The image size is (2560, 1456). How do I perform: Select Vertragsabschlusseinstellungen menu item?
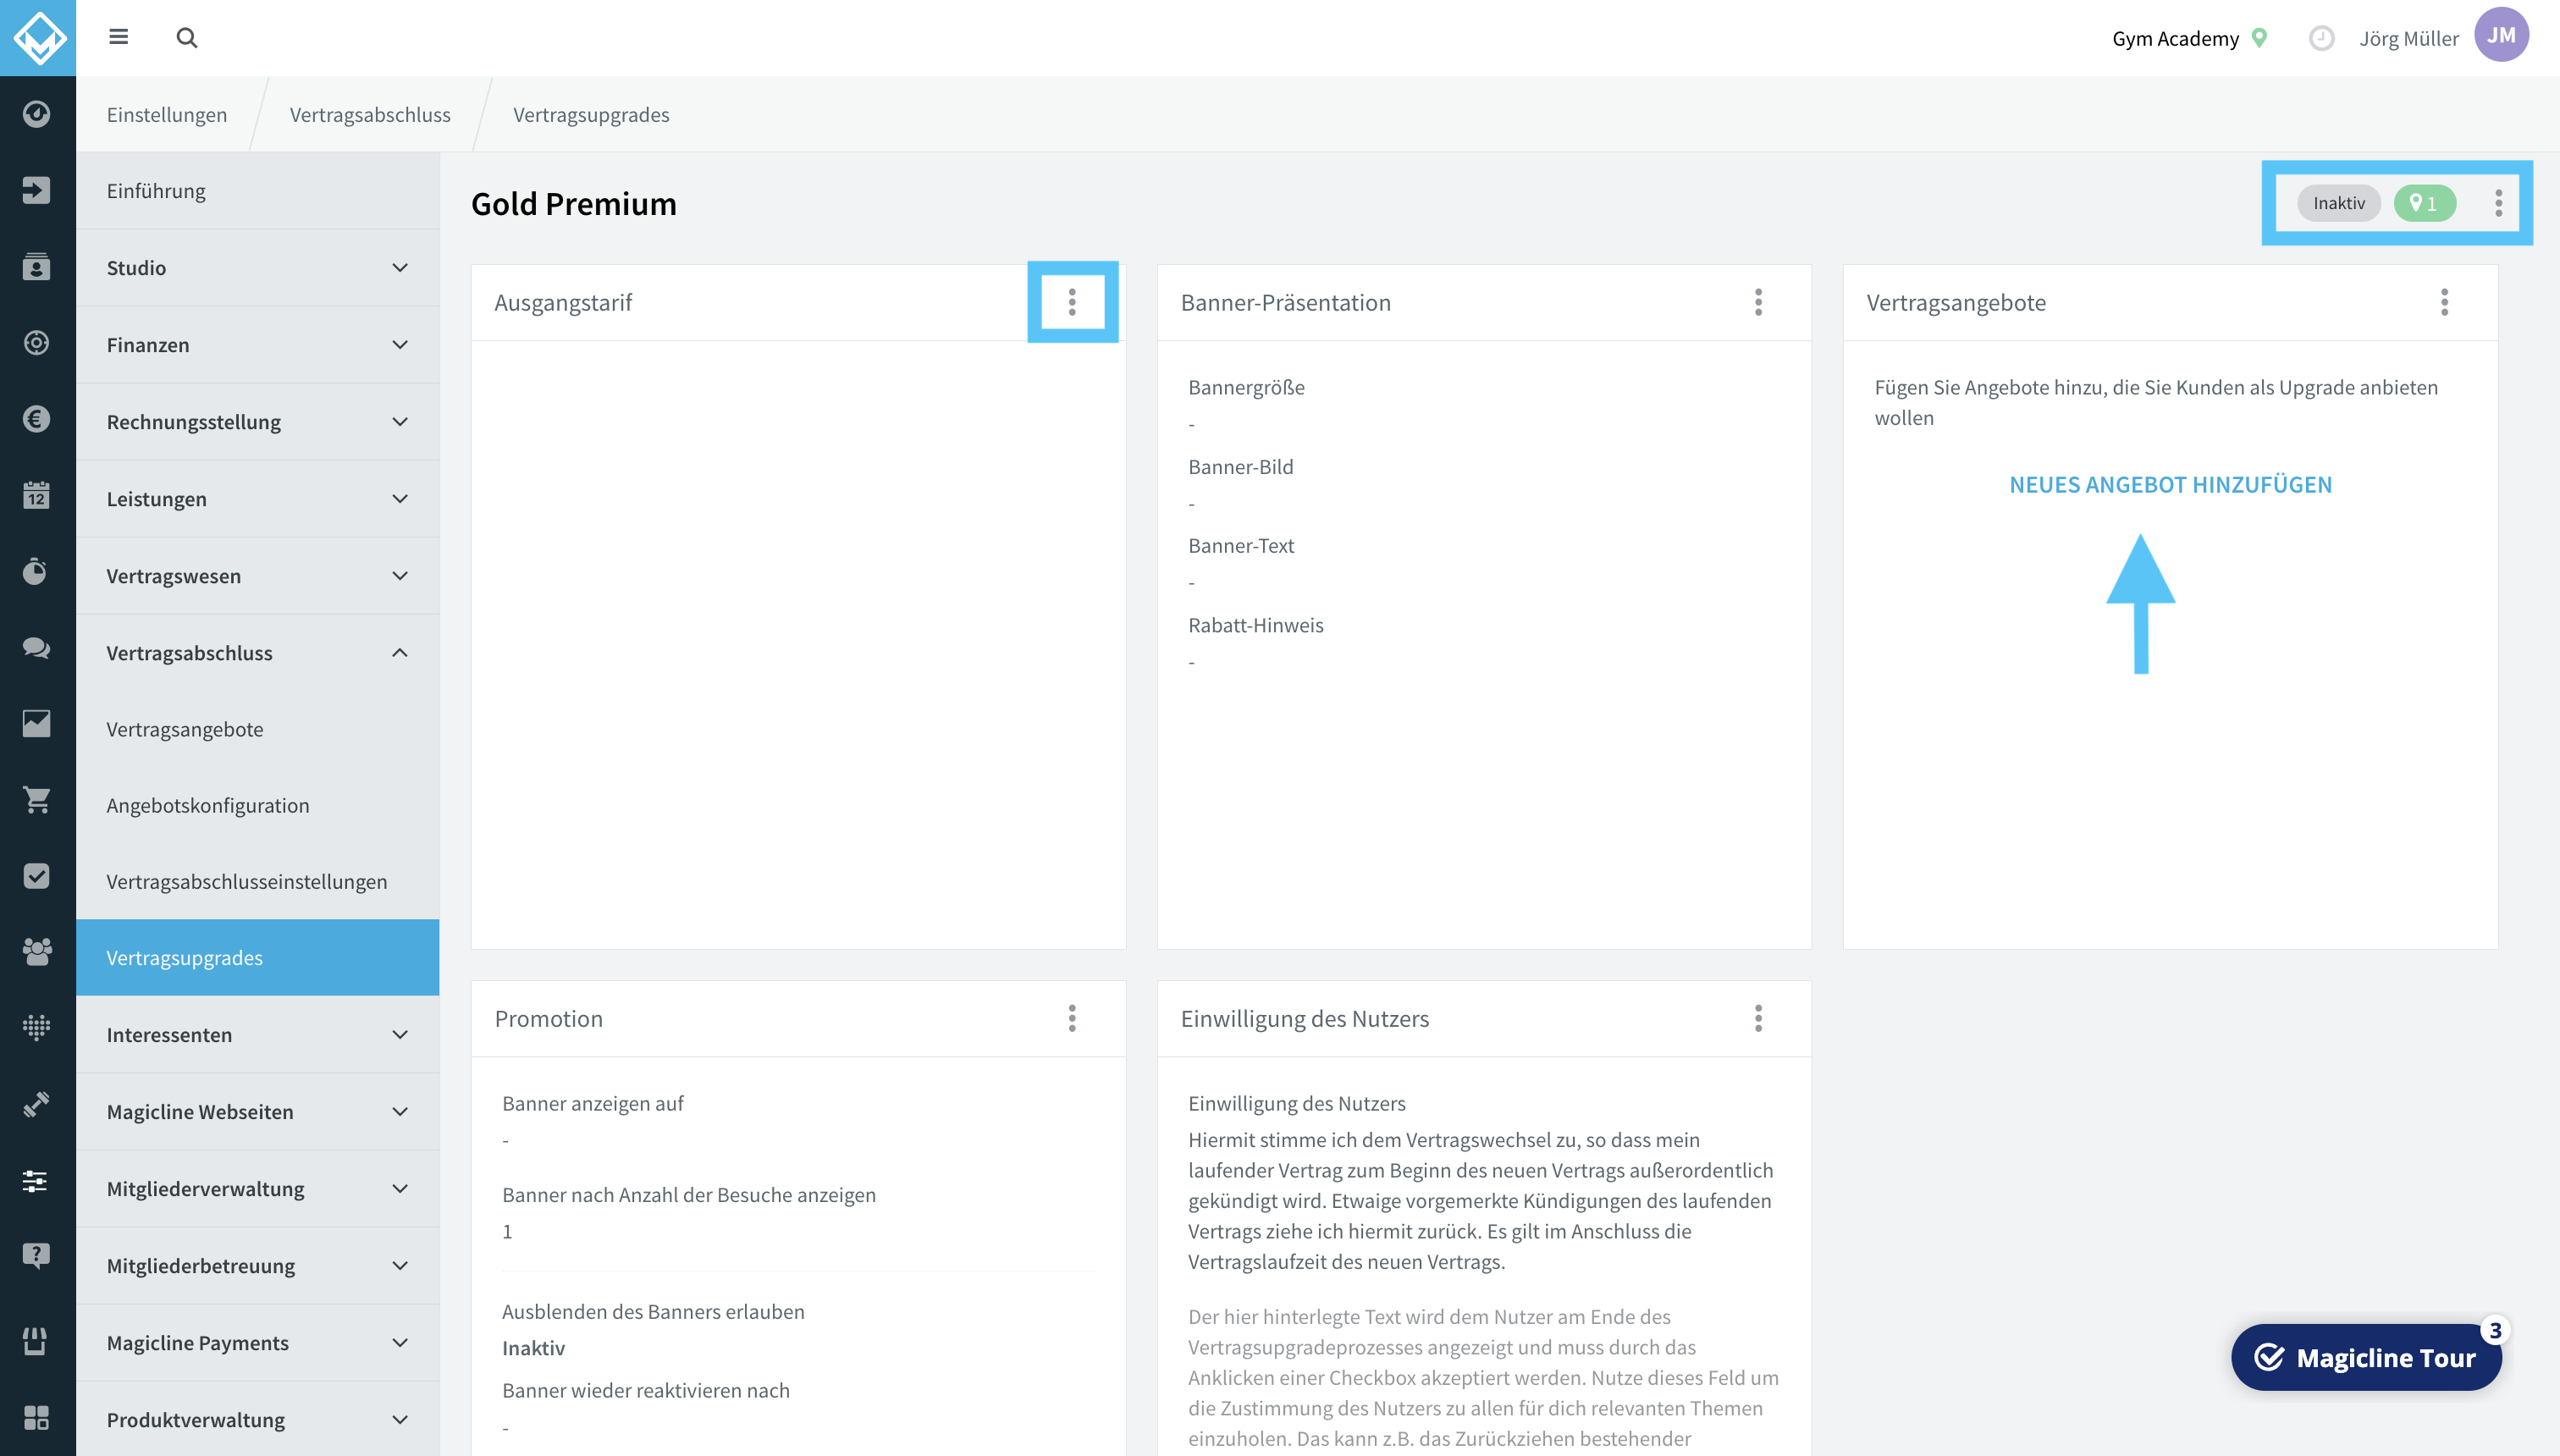[258, 881]
